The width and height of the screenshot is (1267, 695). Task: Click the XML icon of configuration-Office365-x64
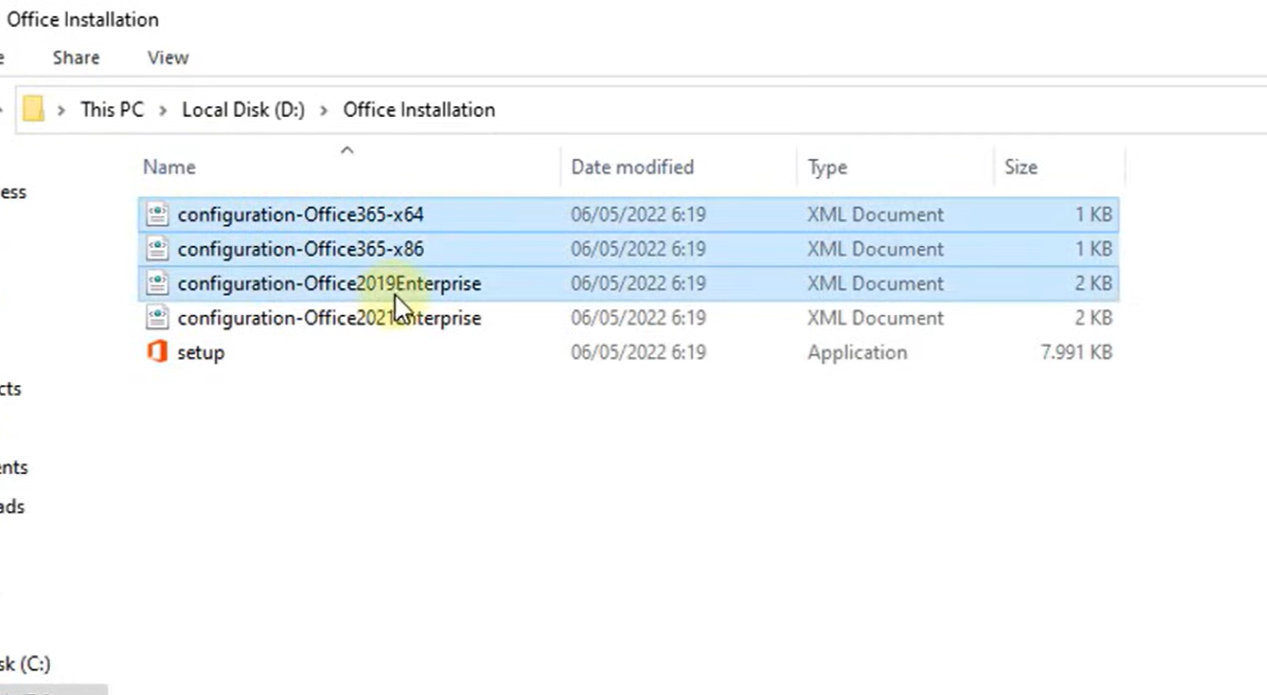click(157, 214)
